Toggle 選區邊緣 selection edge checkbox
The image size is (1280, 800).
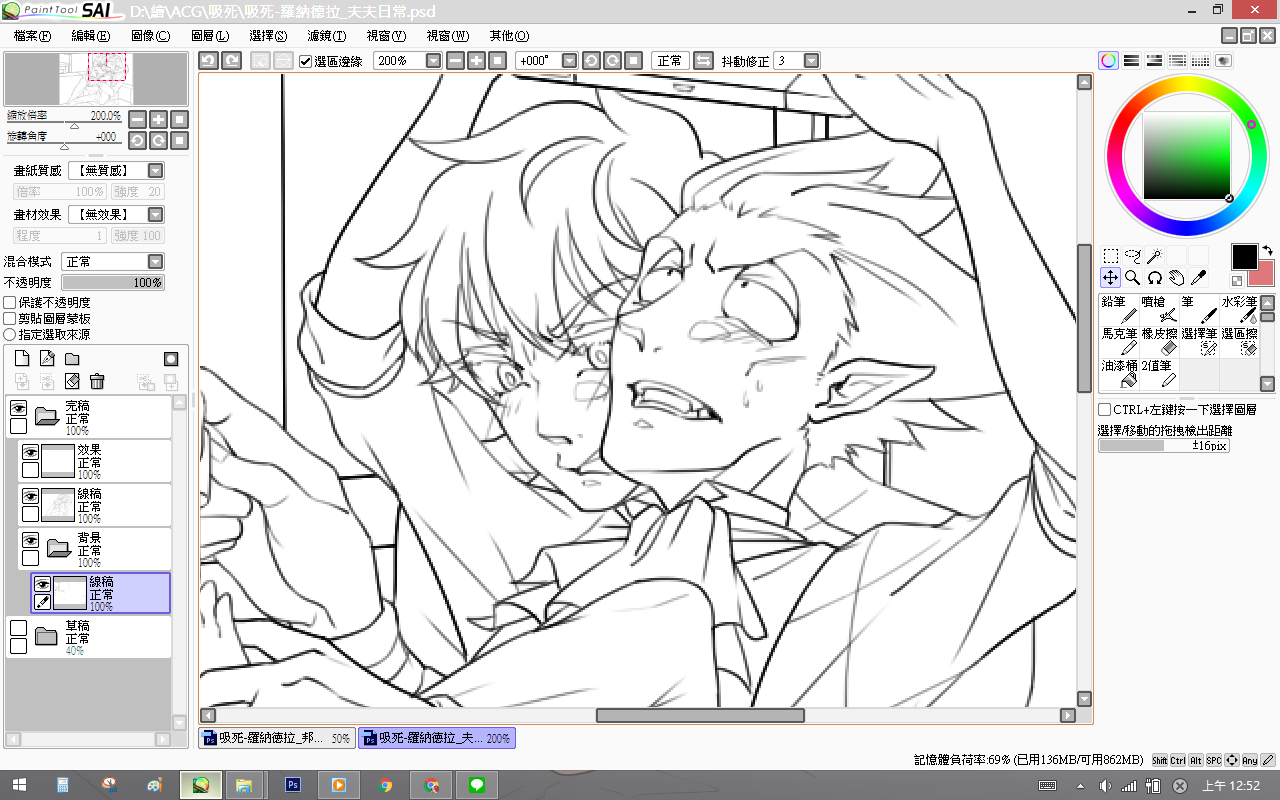coord(306,61)
